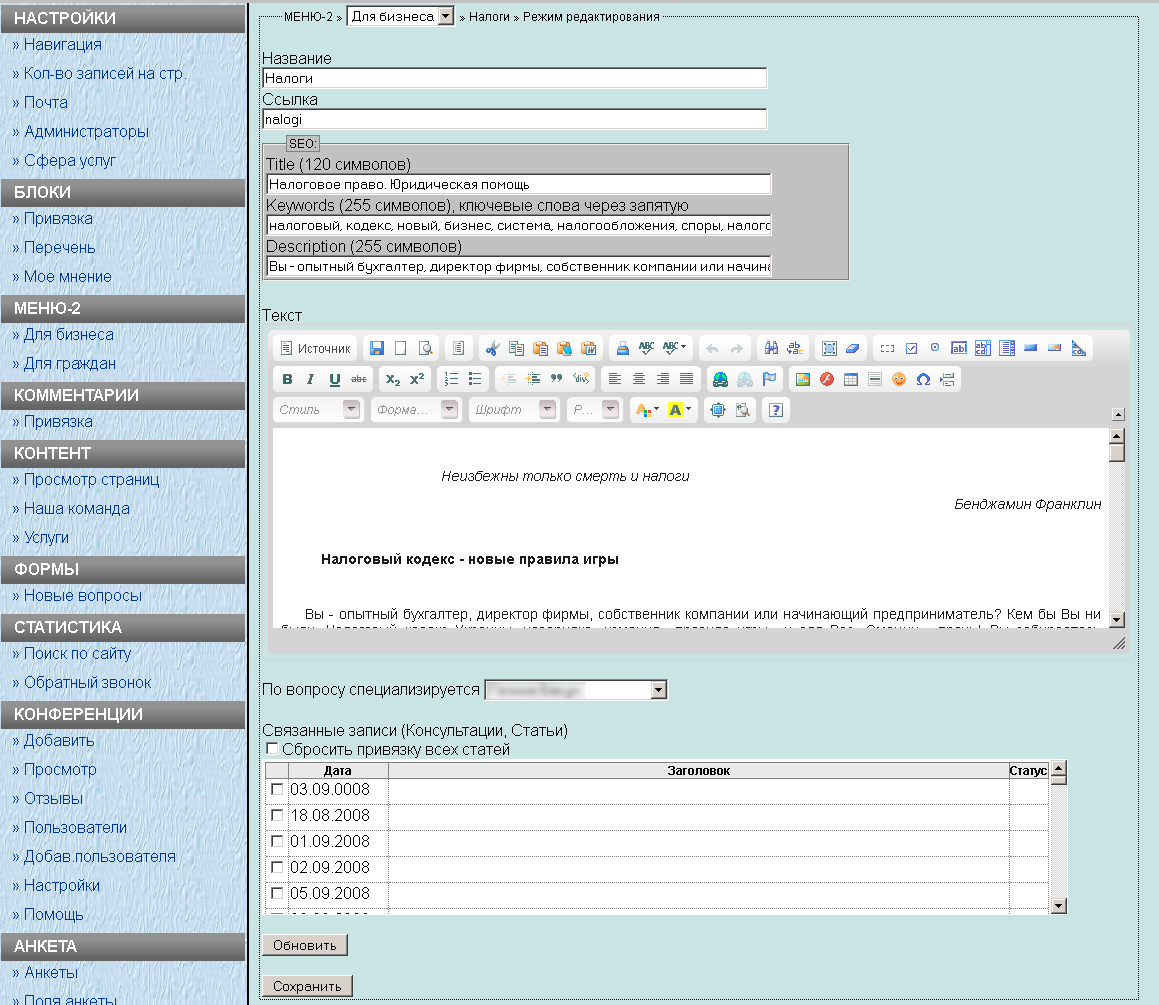
Task: Open По вопросу специализируется dropdown
Action: pos(576,689)
